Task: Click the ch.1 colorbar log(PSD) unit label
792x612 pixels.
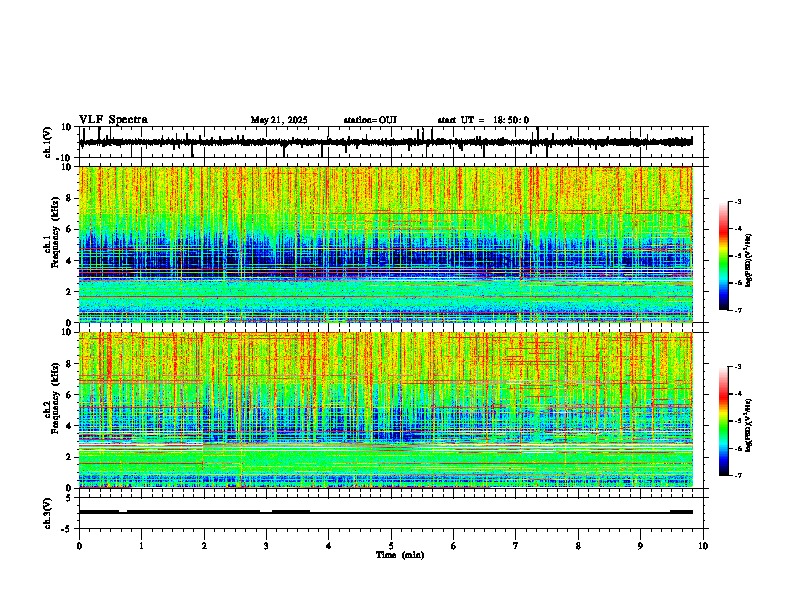Action: click(x=749, y=260)
